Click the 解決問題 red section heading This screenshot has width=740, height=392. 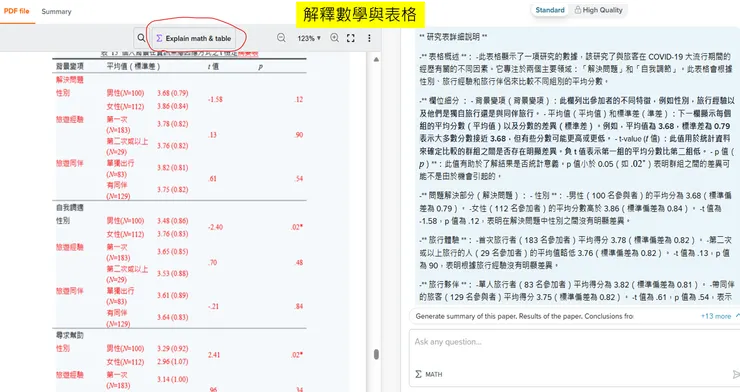pyautogui.click(x=69, y=80)
